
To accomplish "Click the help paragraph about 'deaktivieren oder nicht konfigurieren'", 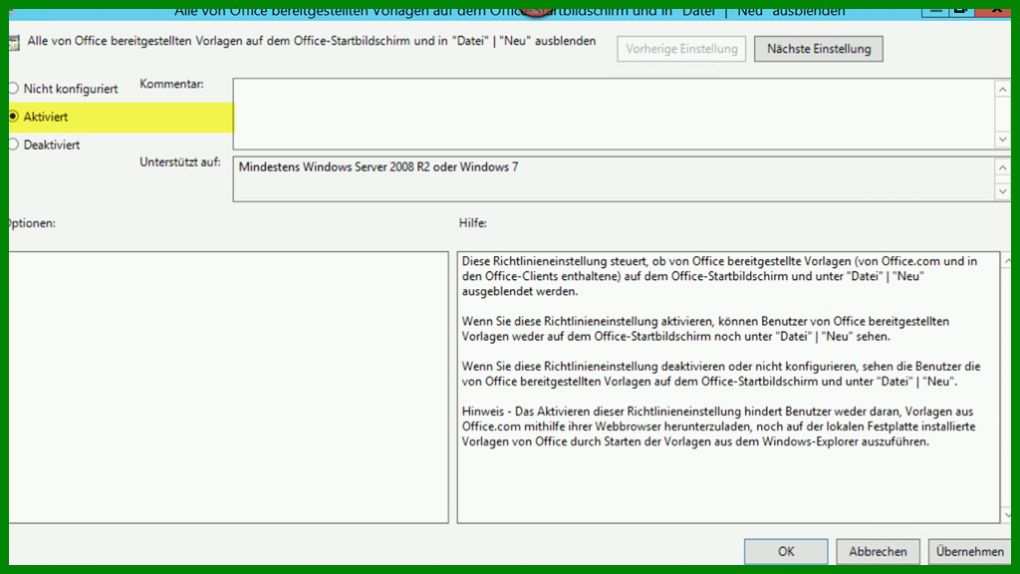I will (x=721, y=374).
